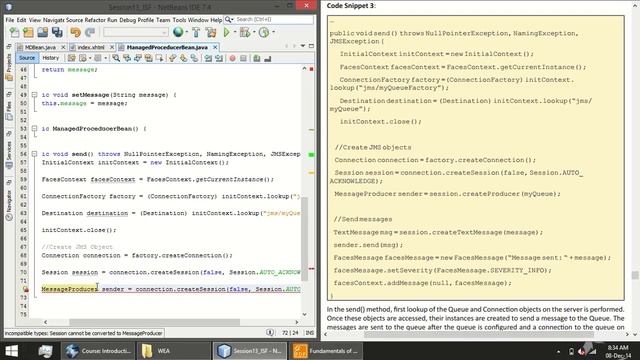Click the editor horizontal scrollbar thumb

tap(154, 322)
